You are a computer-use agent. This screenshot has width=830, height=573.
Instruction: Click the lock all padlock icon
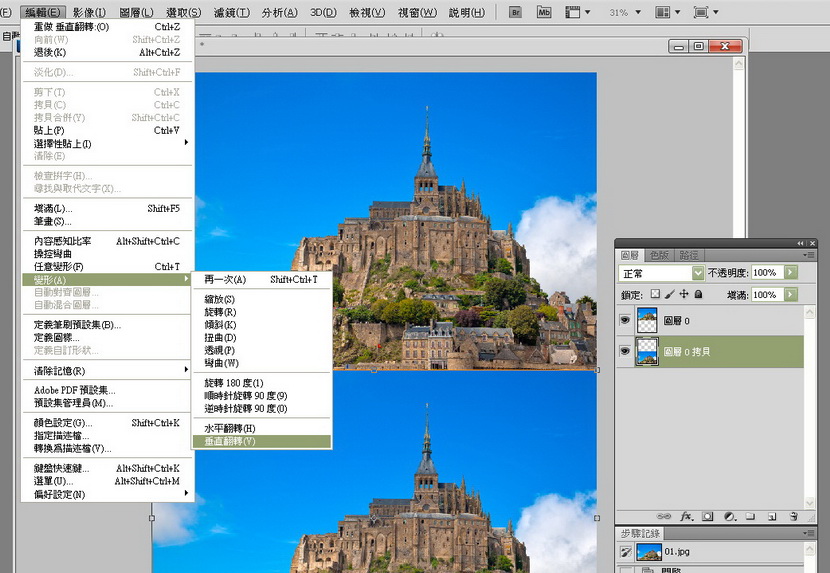coord(698,294)
